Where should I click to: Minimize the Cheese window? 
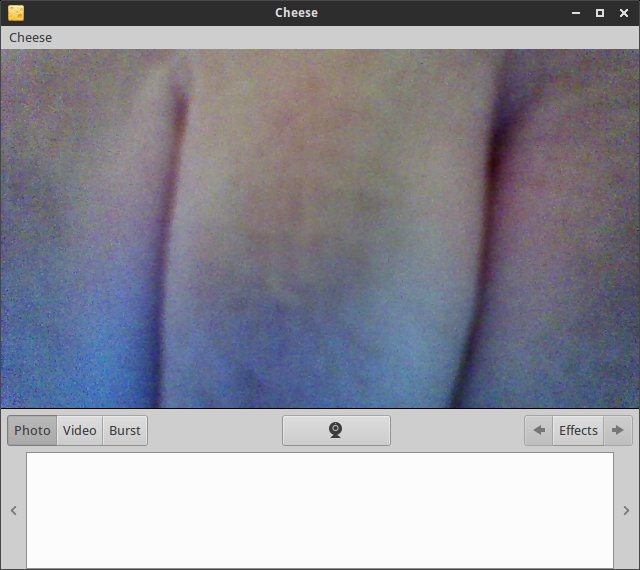coord(576,13)
